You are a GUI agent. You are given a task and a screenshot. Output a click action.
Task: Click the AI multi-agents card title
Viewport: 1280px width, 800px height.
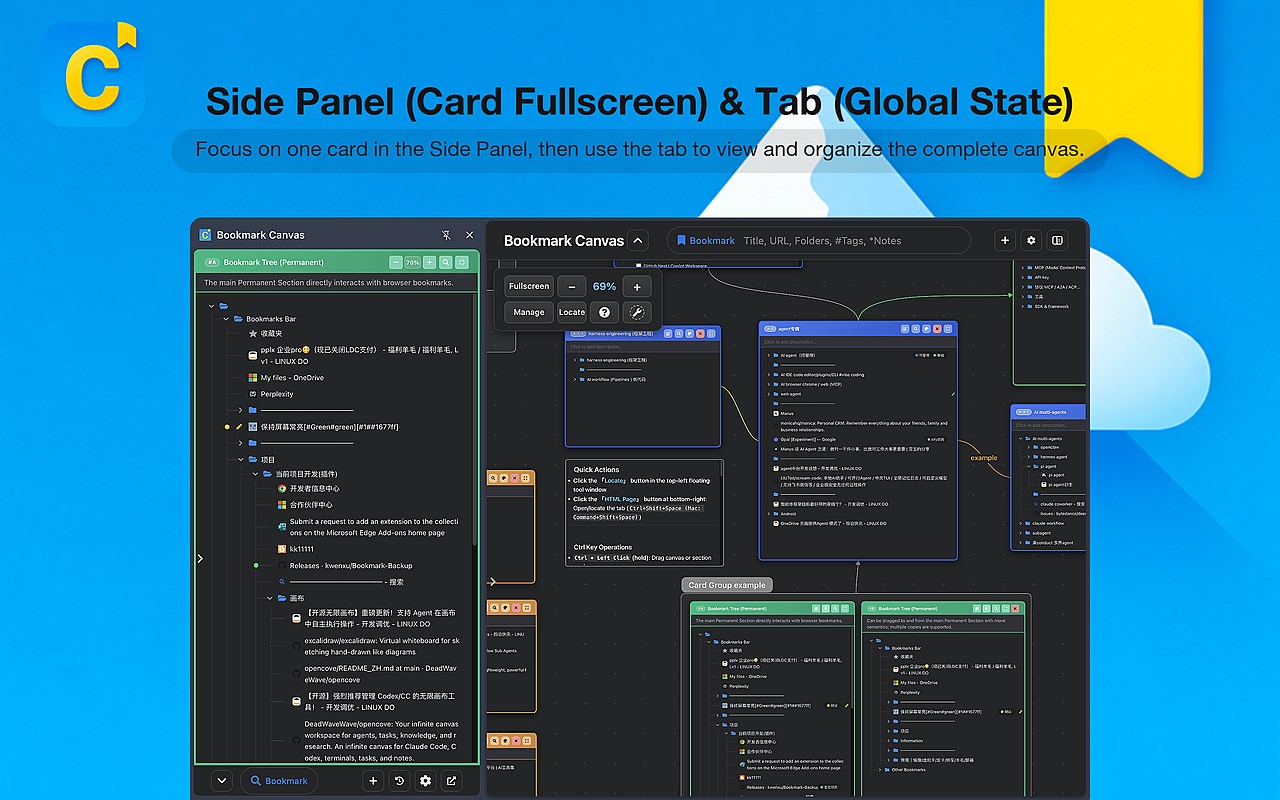[1050, 412]
